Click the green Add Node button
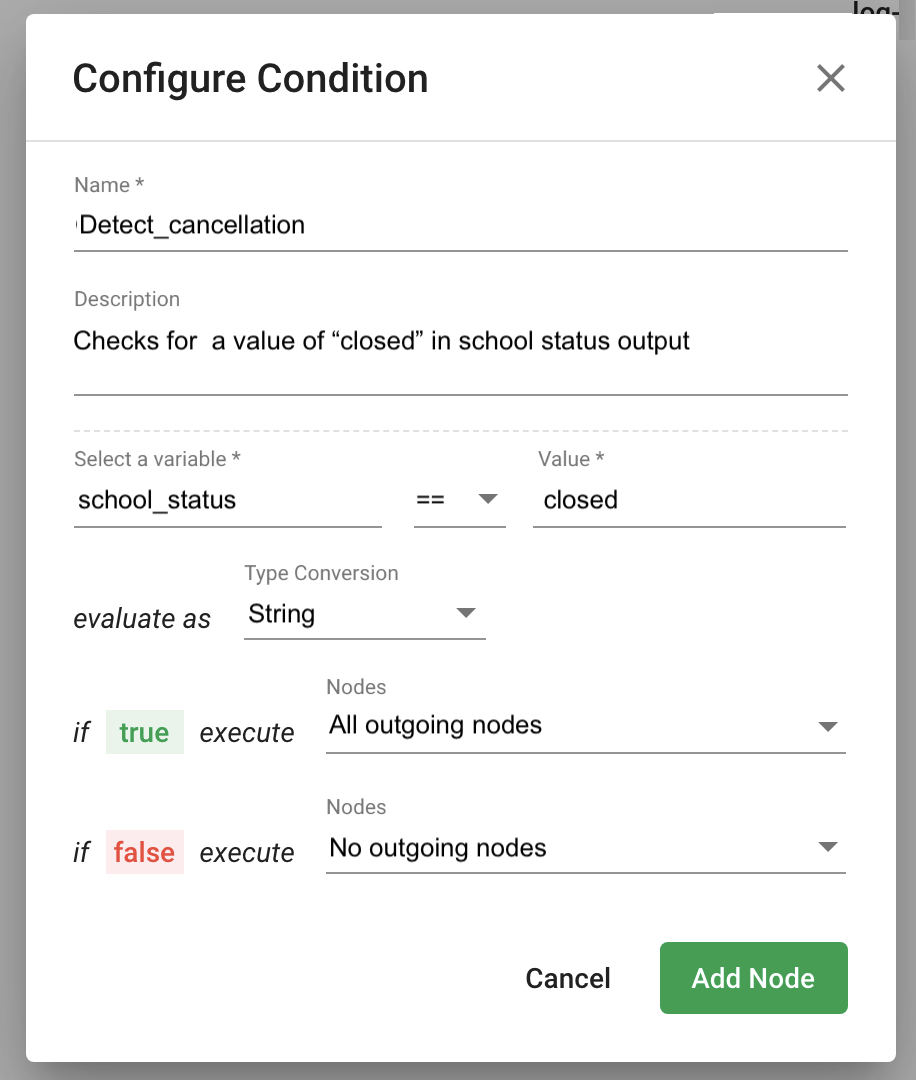 753,977
